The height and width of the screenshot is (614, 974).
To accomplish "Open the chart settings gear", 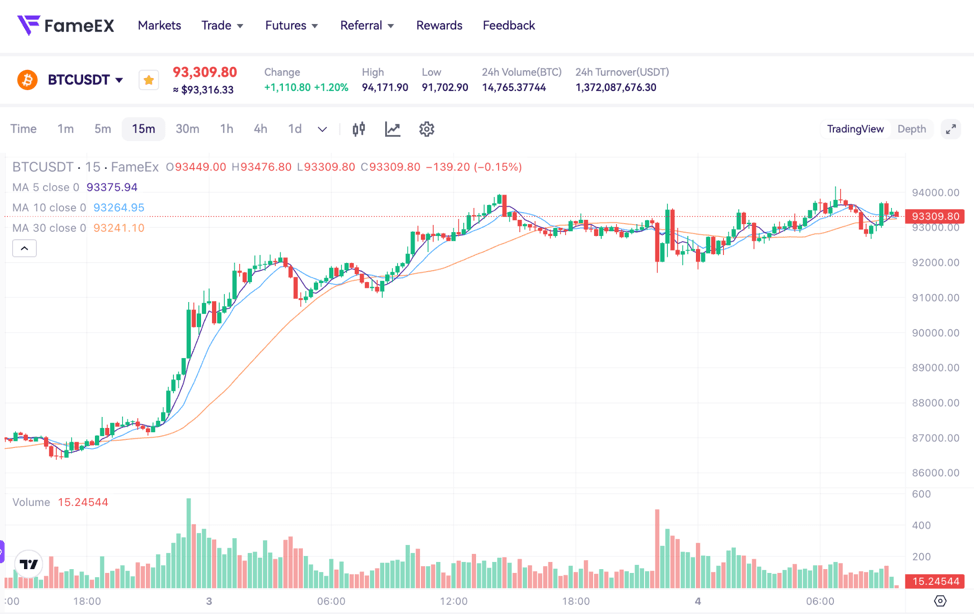I will click(x=426, y=129).
